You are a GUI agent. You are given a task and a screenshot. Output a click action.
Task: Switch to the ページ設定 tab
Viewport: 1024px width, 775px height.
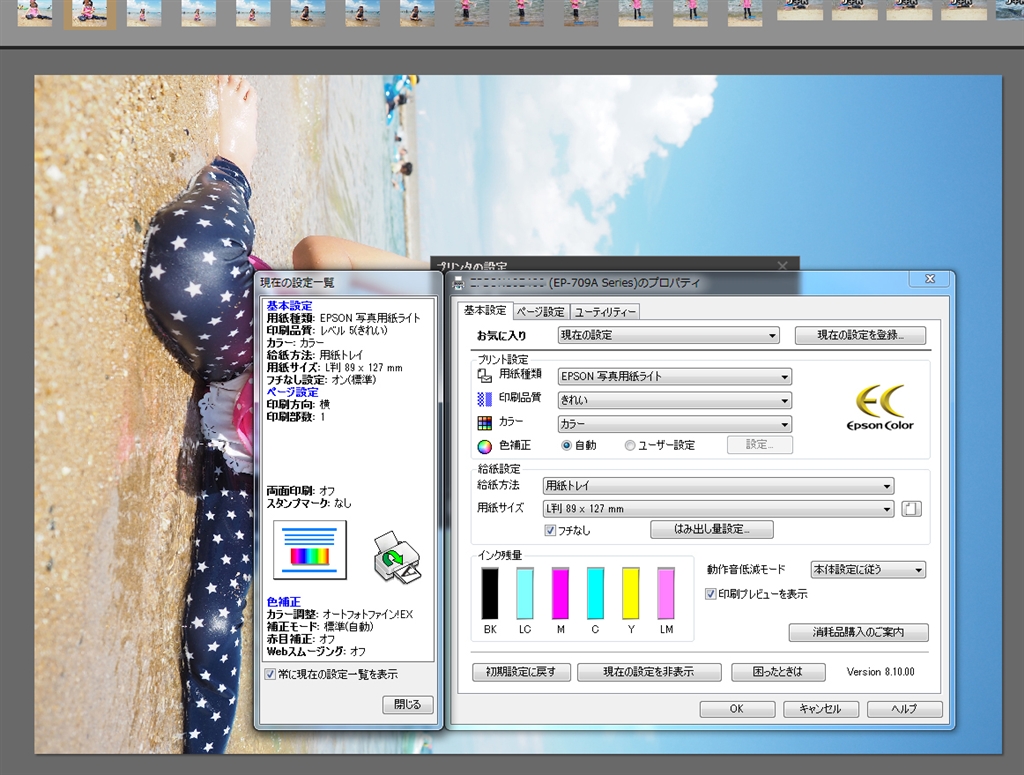541,312
